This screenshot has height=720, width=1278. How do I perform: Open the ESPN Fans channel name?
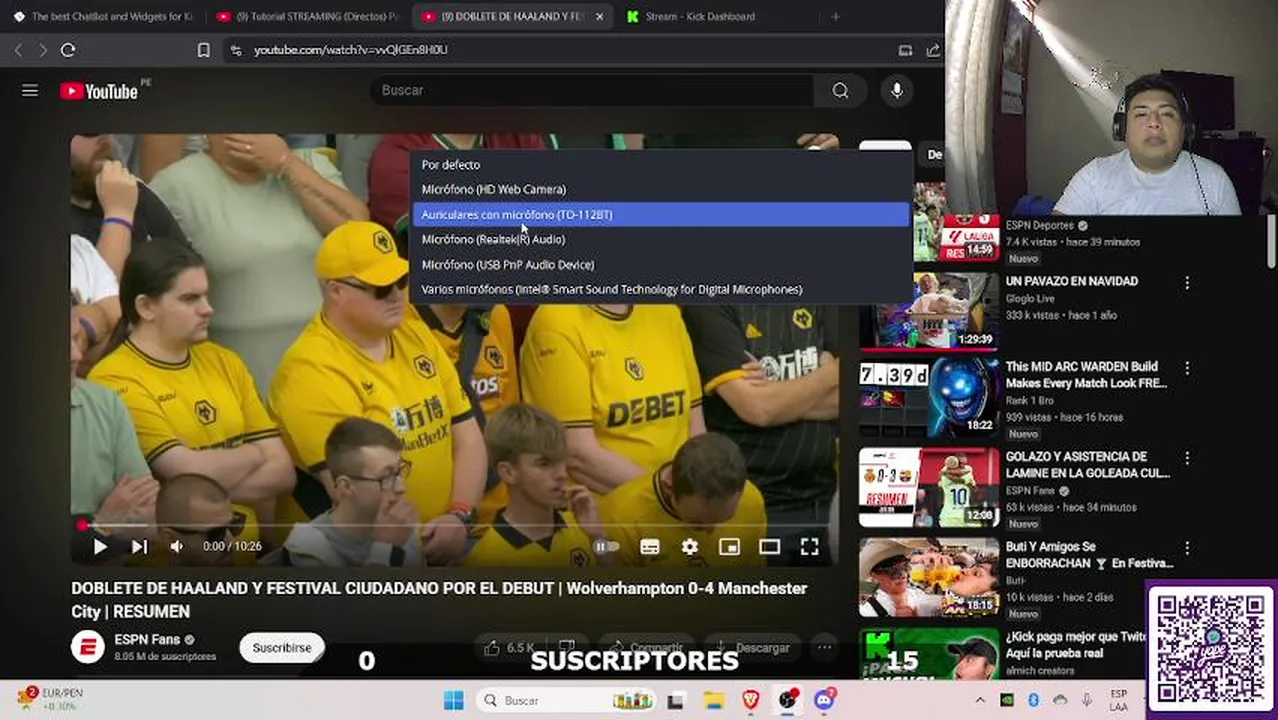click(147, 640)
